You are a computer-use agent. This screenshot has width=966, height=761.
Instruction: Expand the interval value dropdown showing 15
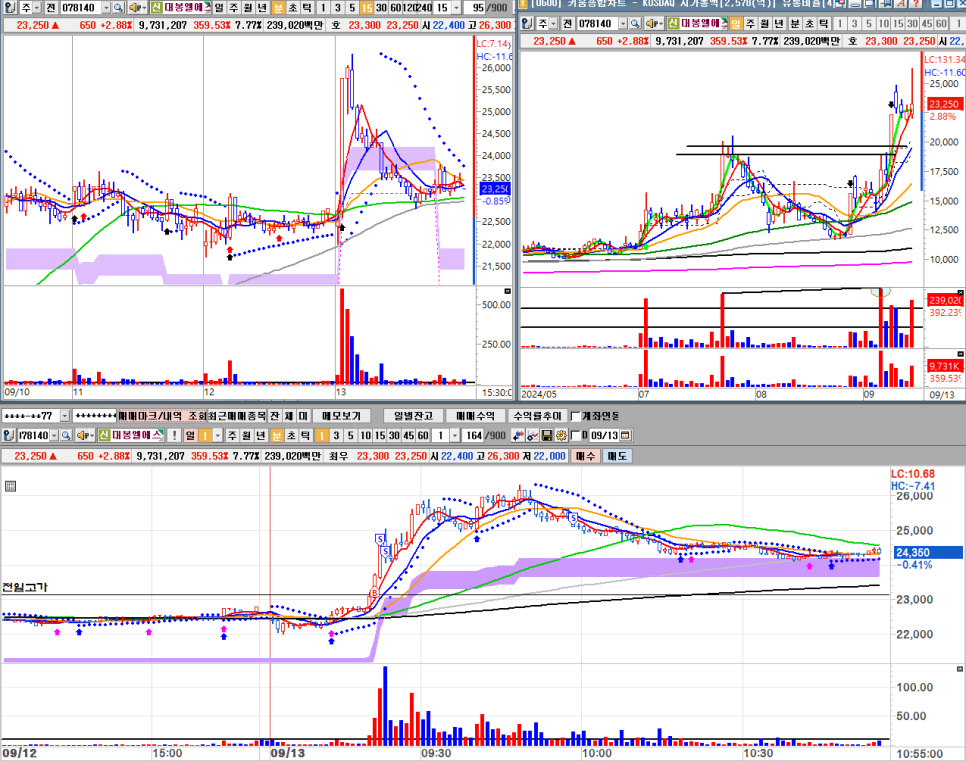point(456,8)
